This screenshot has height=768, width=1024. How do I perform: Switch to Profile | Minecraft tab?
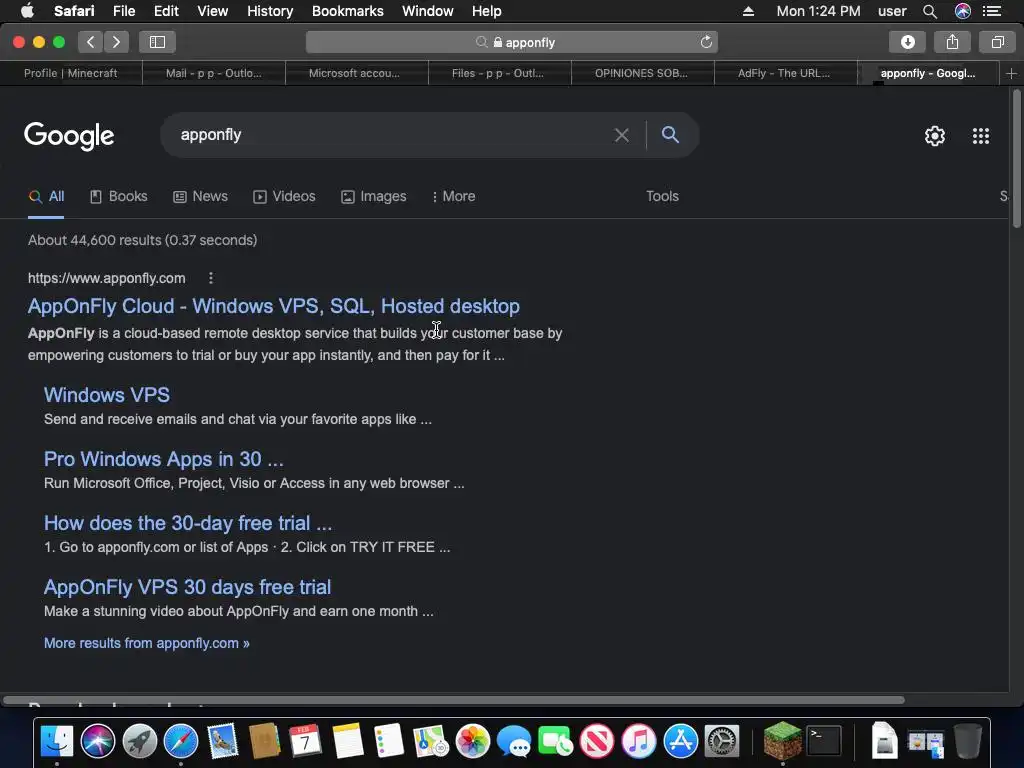(71, 73)
